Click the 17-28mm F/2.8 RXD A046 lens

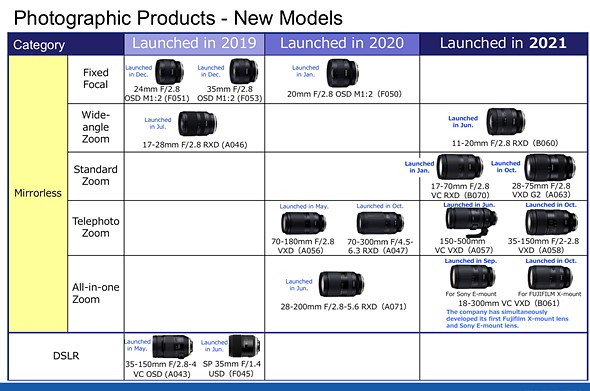198,123
